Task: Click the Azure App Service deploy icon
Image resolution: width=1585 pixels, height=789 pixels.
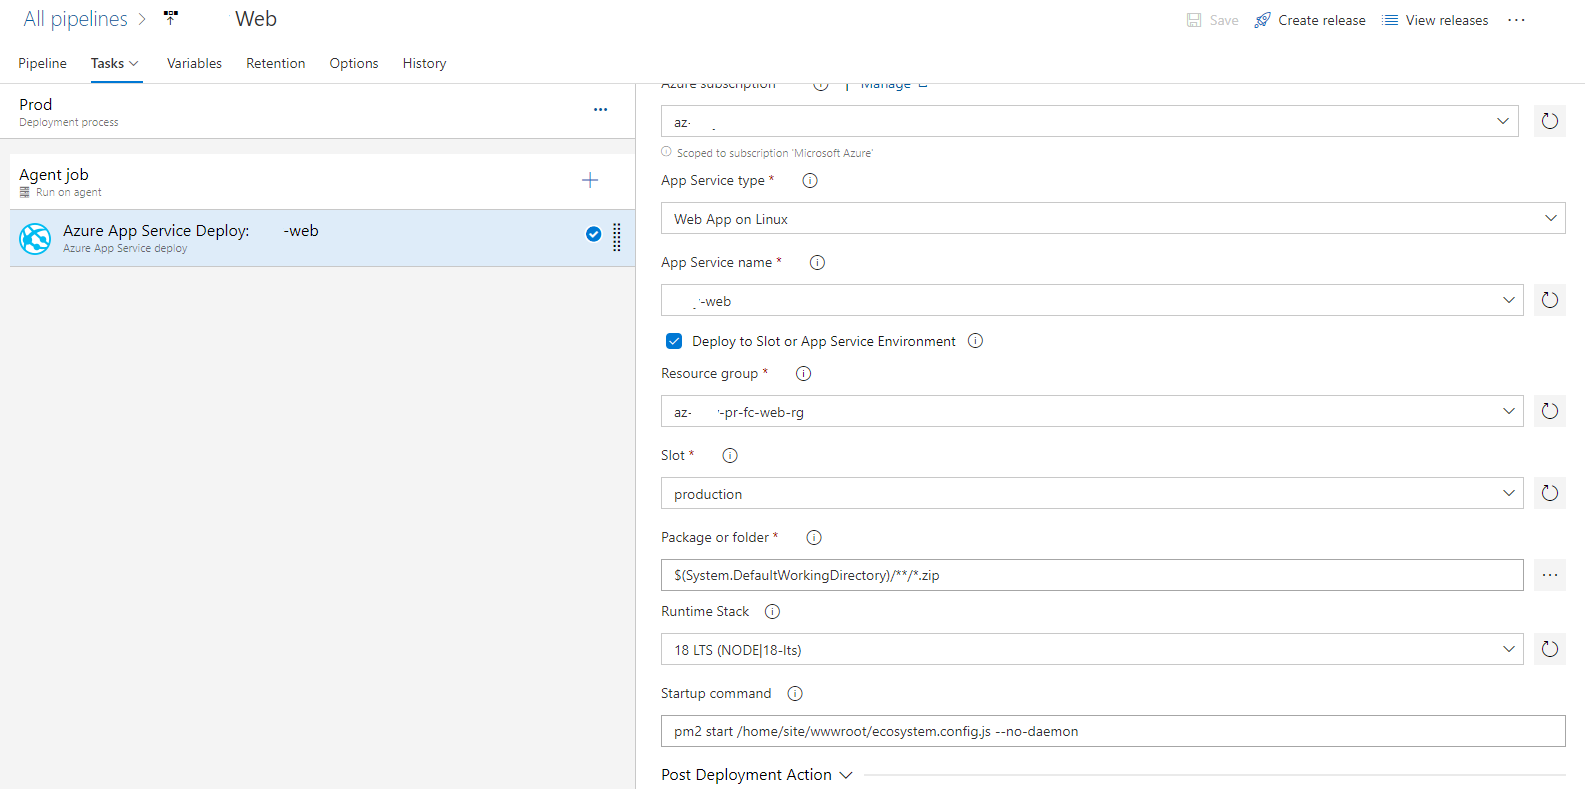Action: pyautogui.click(x=35, y=238)
